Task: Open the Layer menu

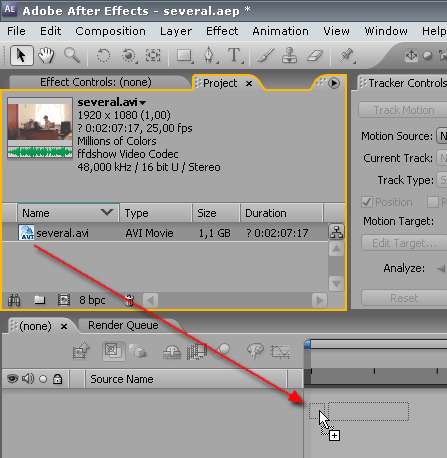Action: 176,31
